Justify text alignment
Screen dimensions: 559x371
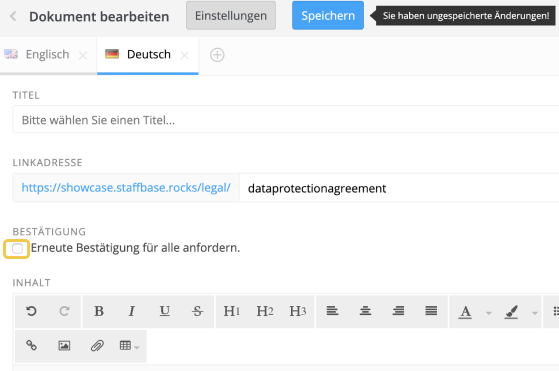point(431,311)
